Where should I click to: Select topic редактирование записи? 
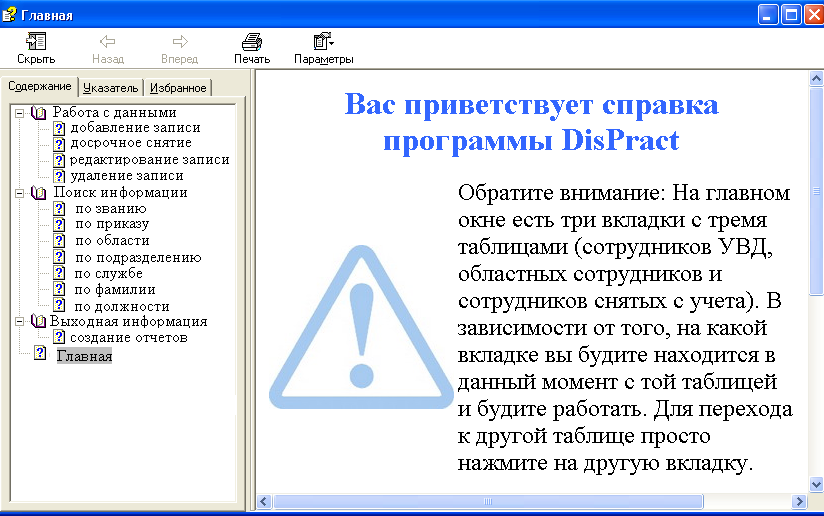tap(150, 160)
